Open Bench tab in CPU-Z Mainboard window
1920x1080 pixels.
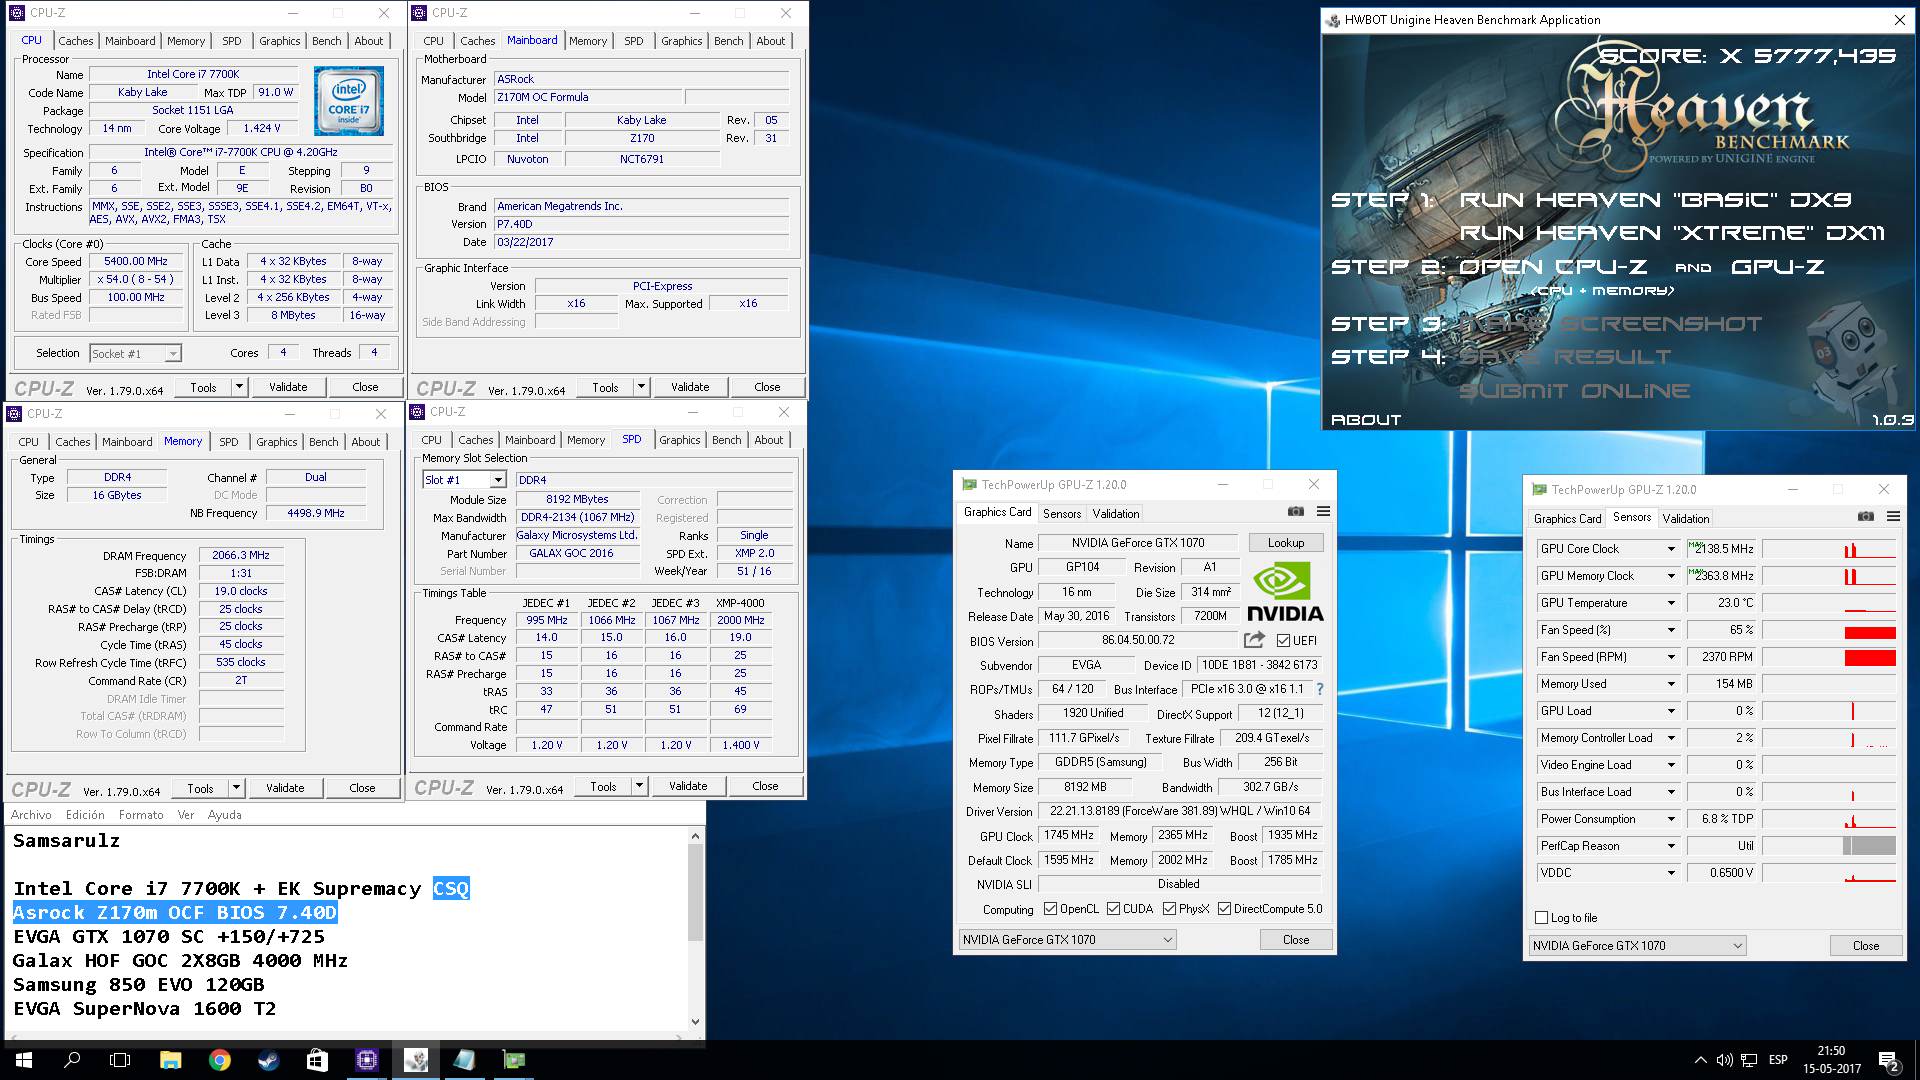pos(729,41)
